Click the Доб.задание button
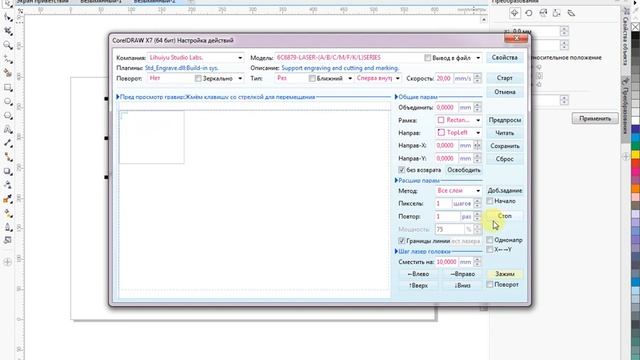The width and height of the screenshot is (640, 360). (x=504, y=191)
